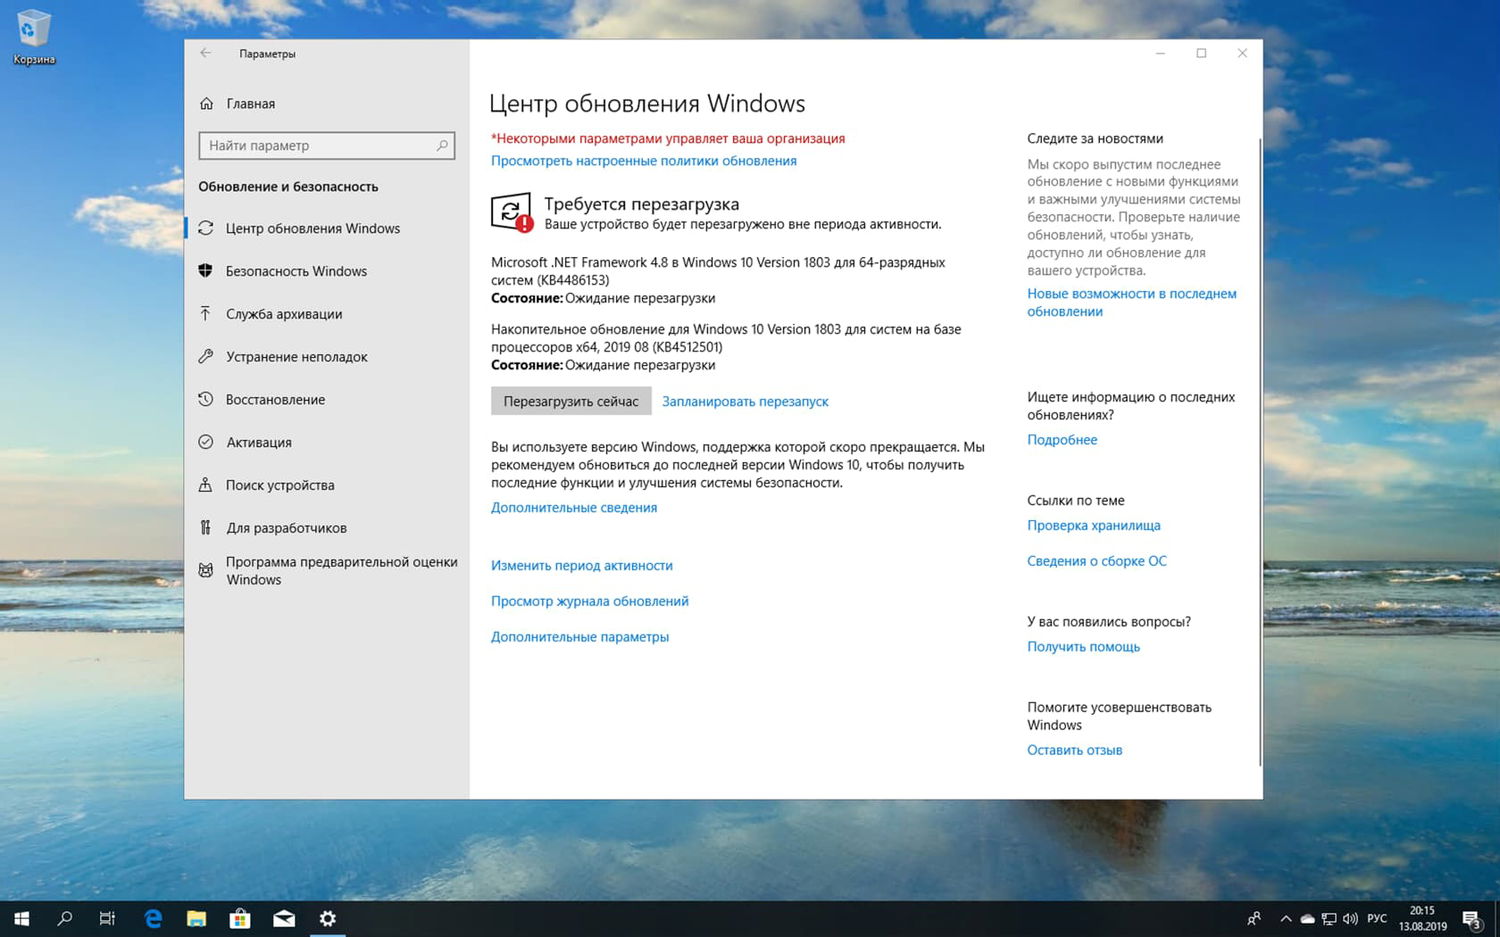Select Главная in the navigation menu
Image resolution: width=1500 pixels, height=937 pixels.
[x=251, y=103]
